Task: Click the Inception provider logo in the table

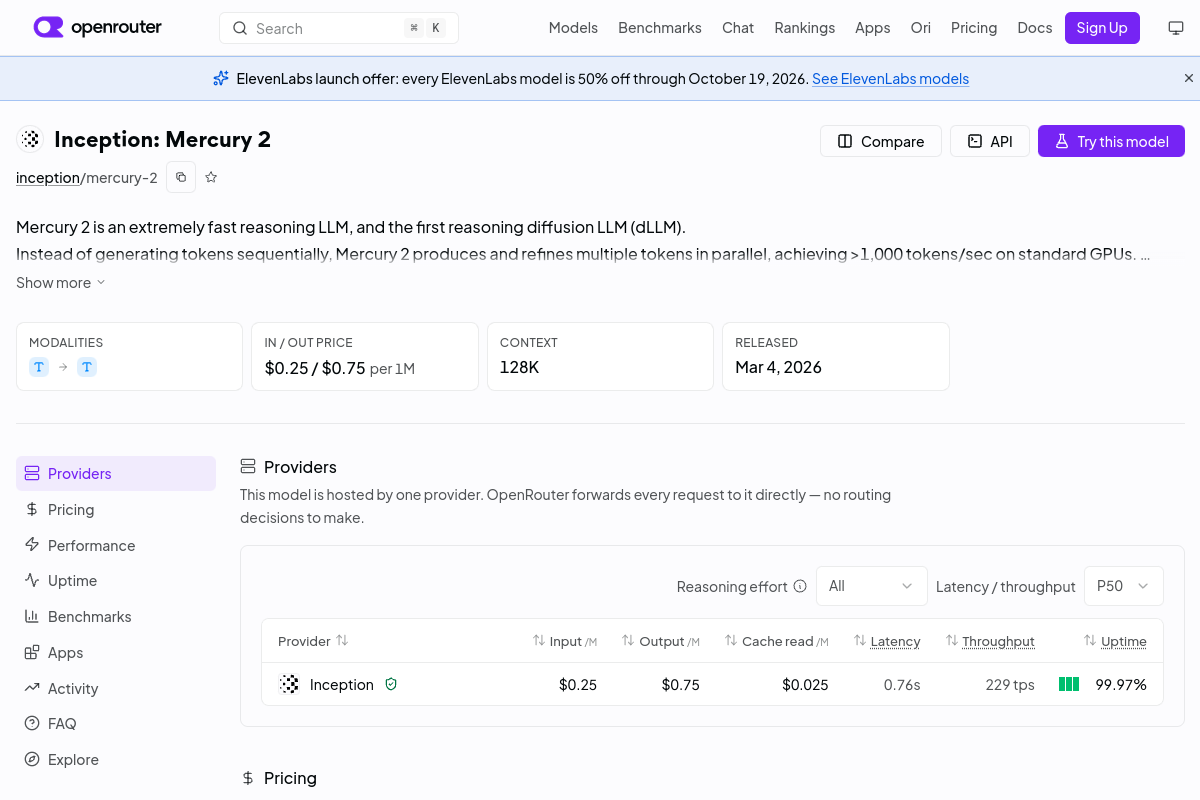Action: 289,684
